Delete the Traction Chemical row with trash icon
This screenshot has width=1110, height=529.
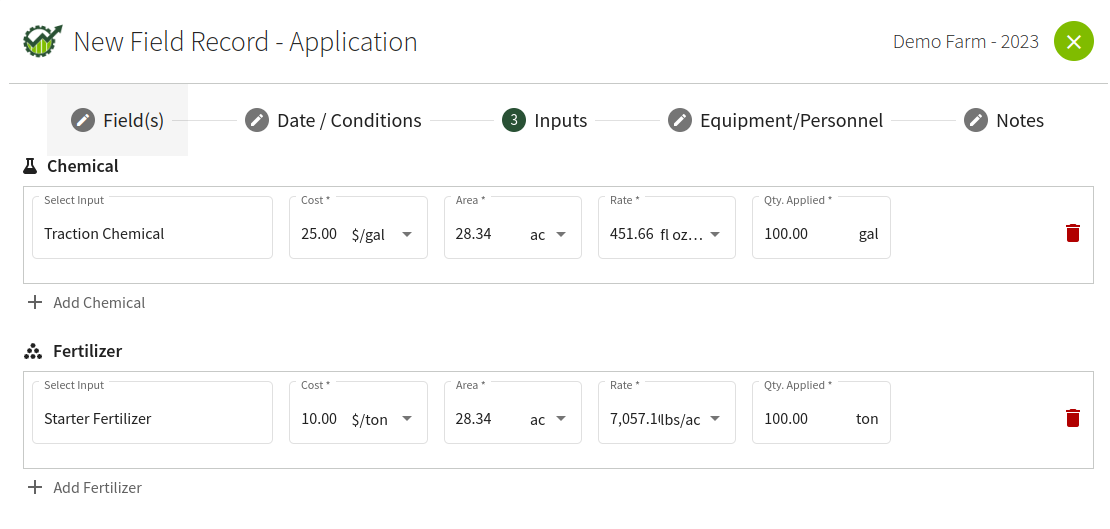(x=1072, y=233)
